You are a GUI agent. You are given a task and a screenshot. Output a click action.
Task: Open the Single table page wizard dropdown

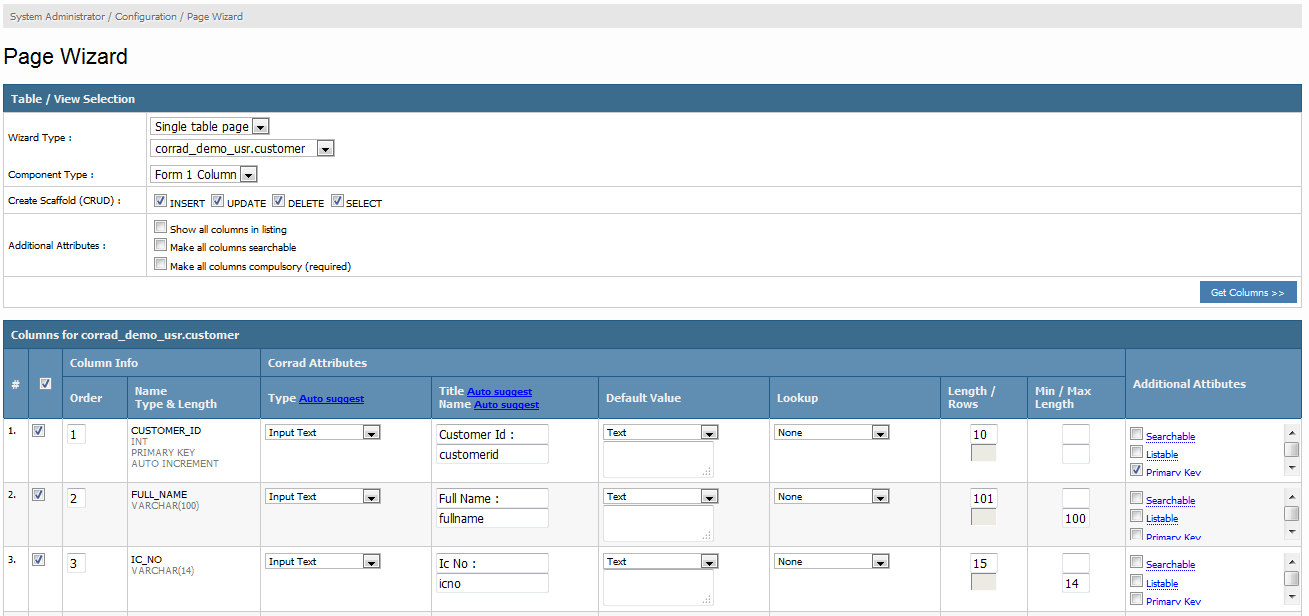pyautogui.click(x=210, y=127)
